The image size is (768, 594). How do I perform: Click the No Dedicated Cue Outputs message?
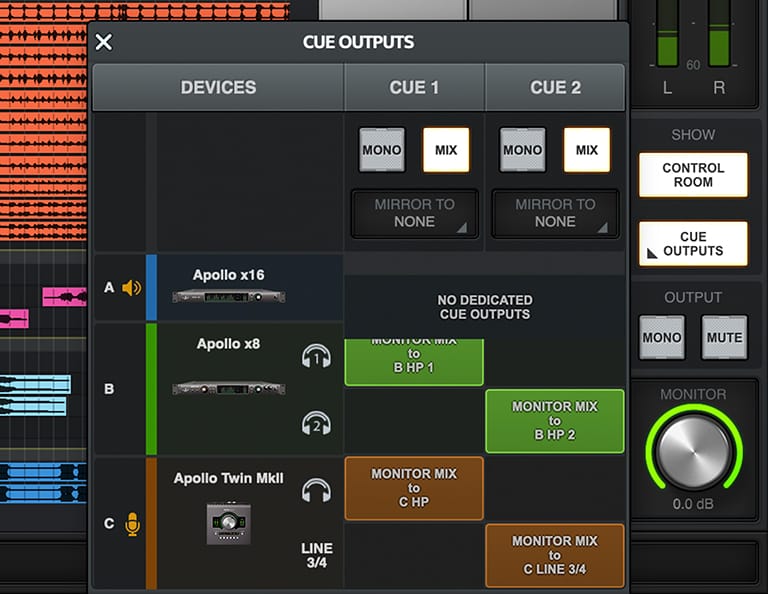(x=485, y=307)
